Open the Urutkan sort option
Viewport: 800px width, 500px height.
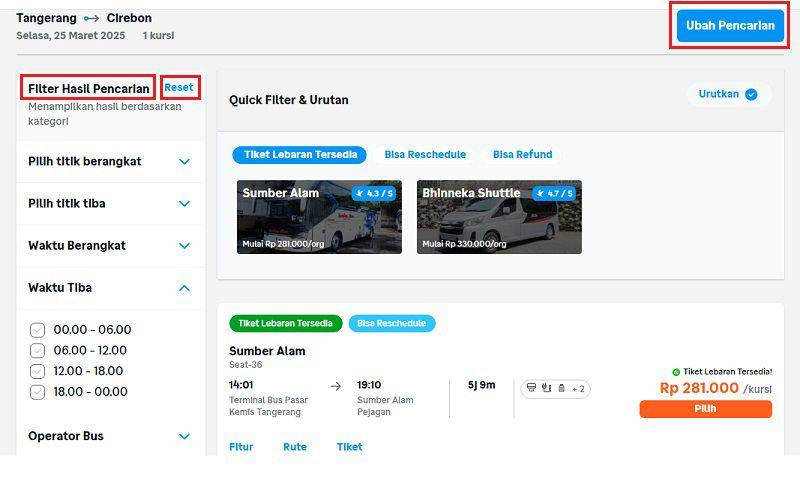728,94
